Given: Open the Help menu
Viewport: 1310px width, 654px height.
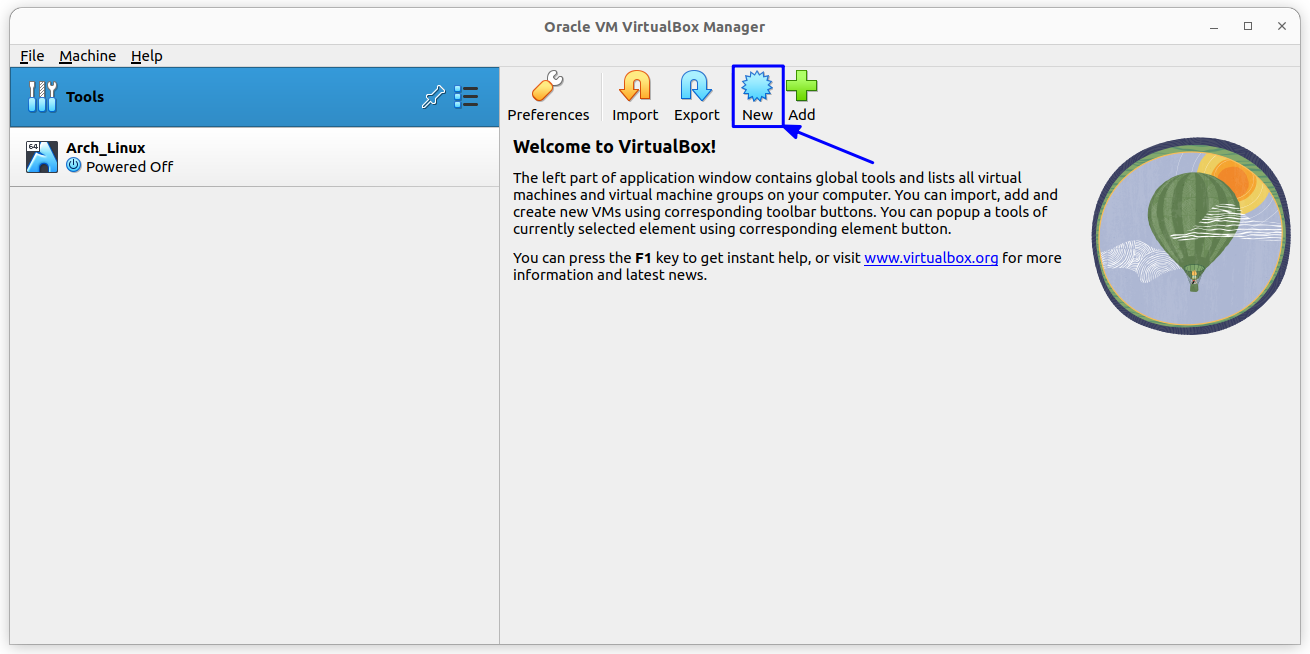Looking at the screenshot, I should point(146,55).
